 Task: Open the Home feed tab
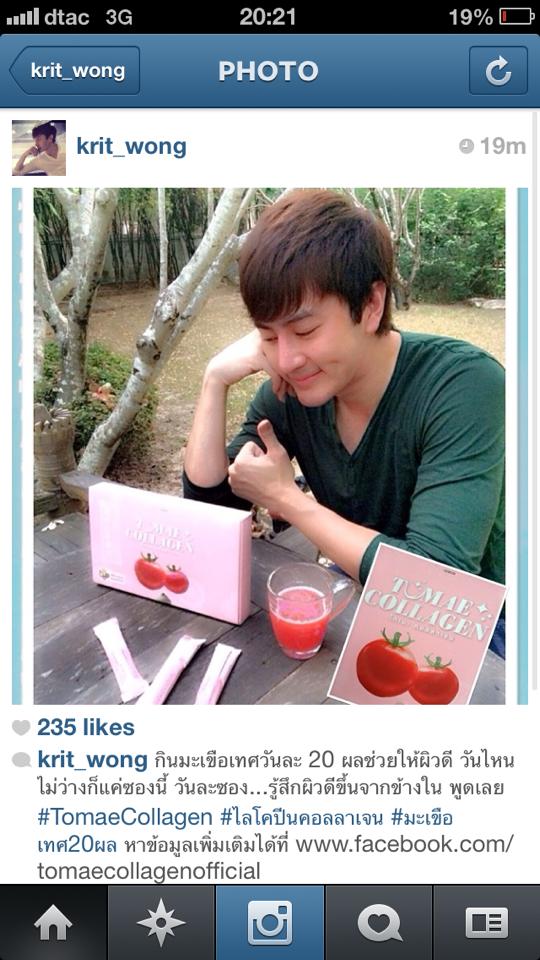pyautogui.click(x=53, y=923)
